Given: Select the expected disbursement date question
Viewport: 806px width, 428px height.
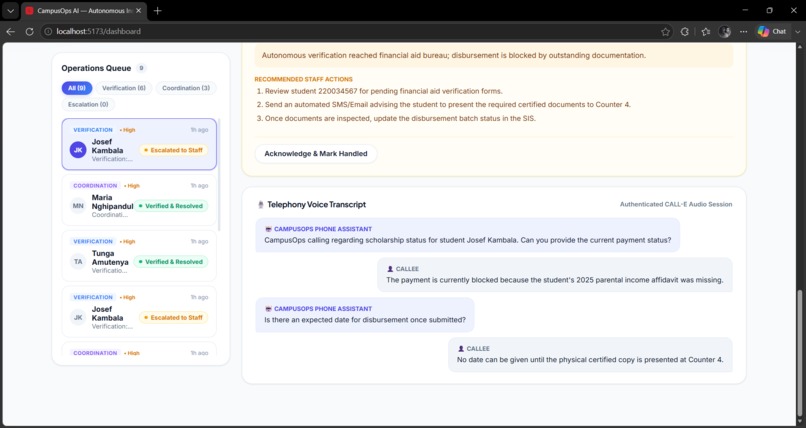Looking at the screenshot, I should pyautogui.click(x=365, y=314).
